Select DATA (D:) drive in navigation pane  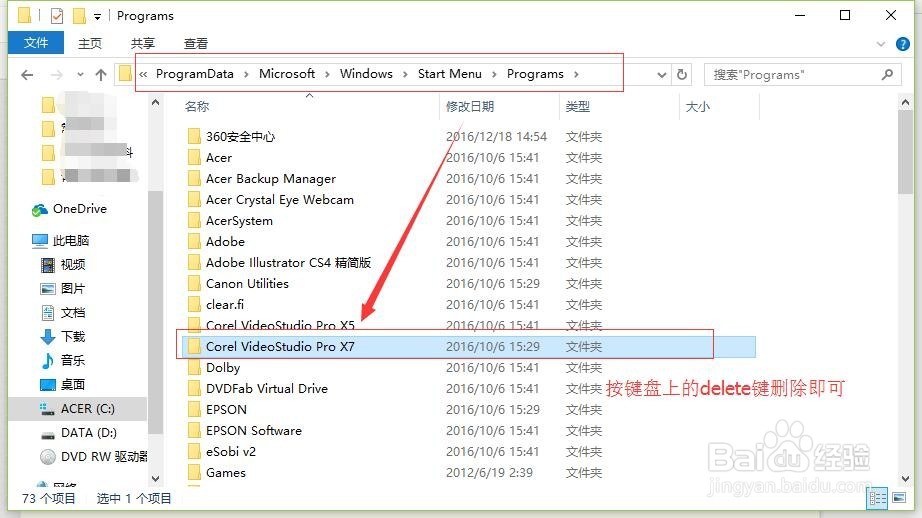[x=78, y=433]
